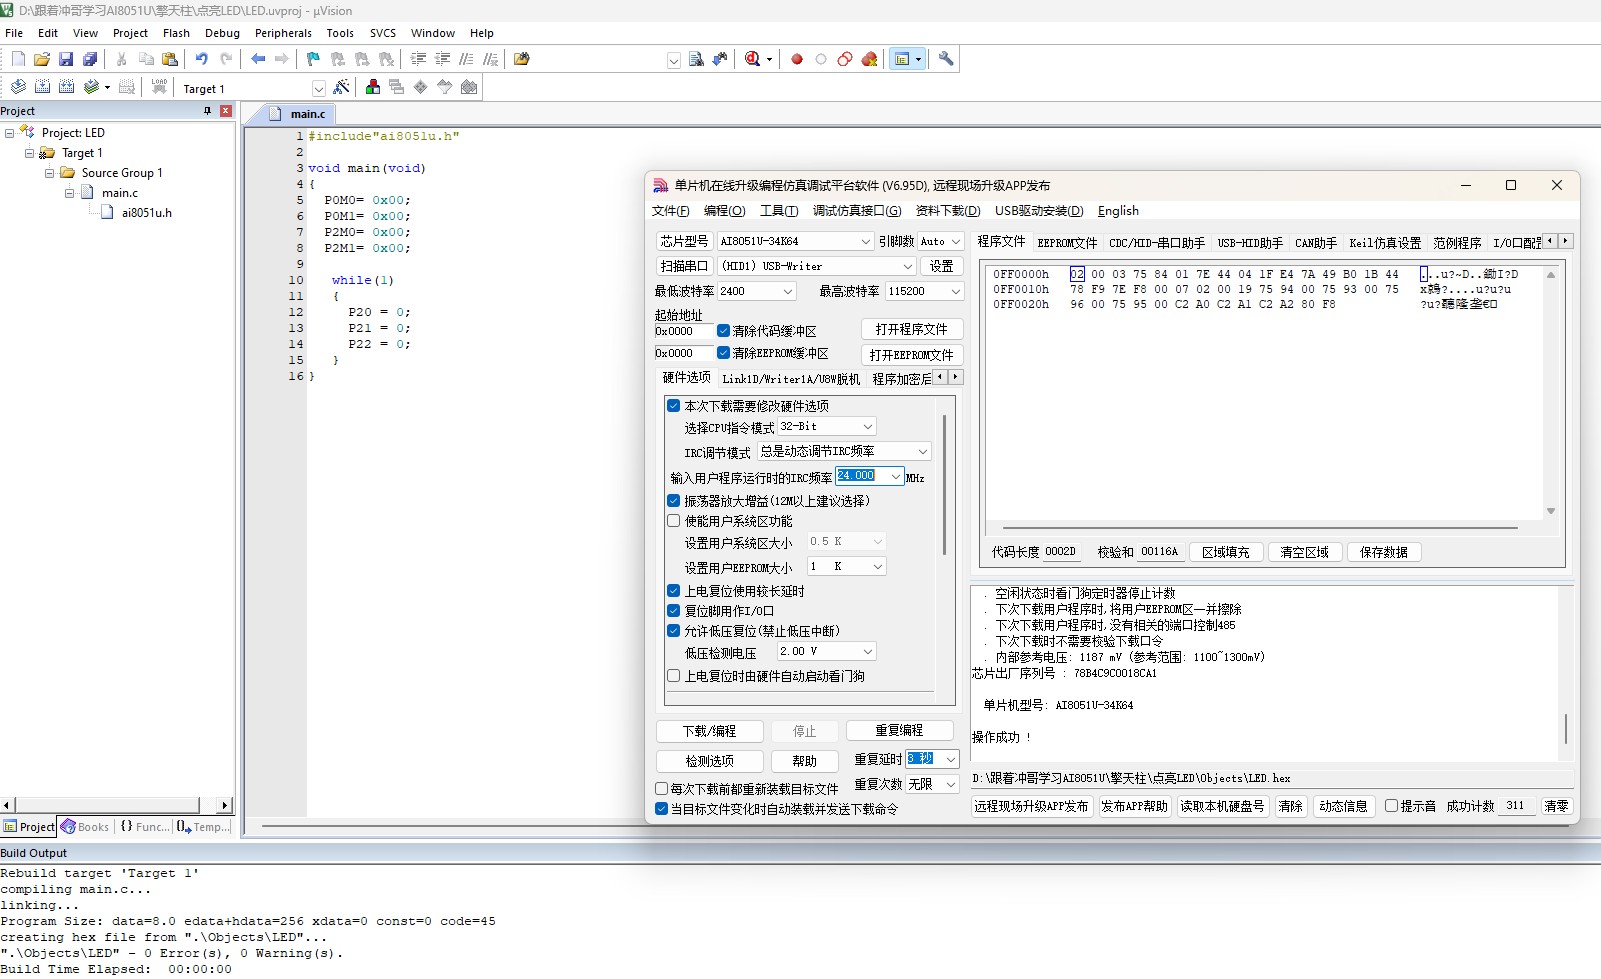Open Manage Project Items colored blocks icon
The width and height of the screenshot is (1601, 979).
click(373, 87)
